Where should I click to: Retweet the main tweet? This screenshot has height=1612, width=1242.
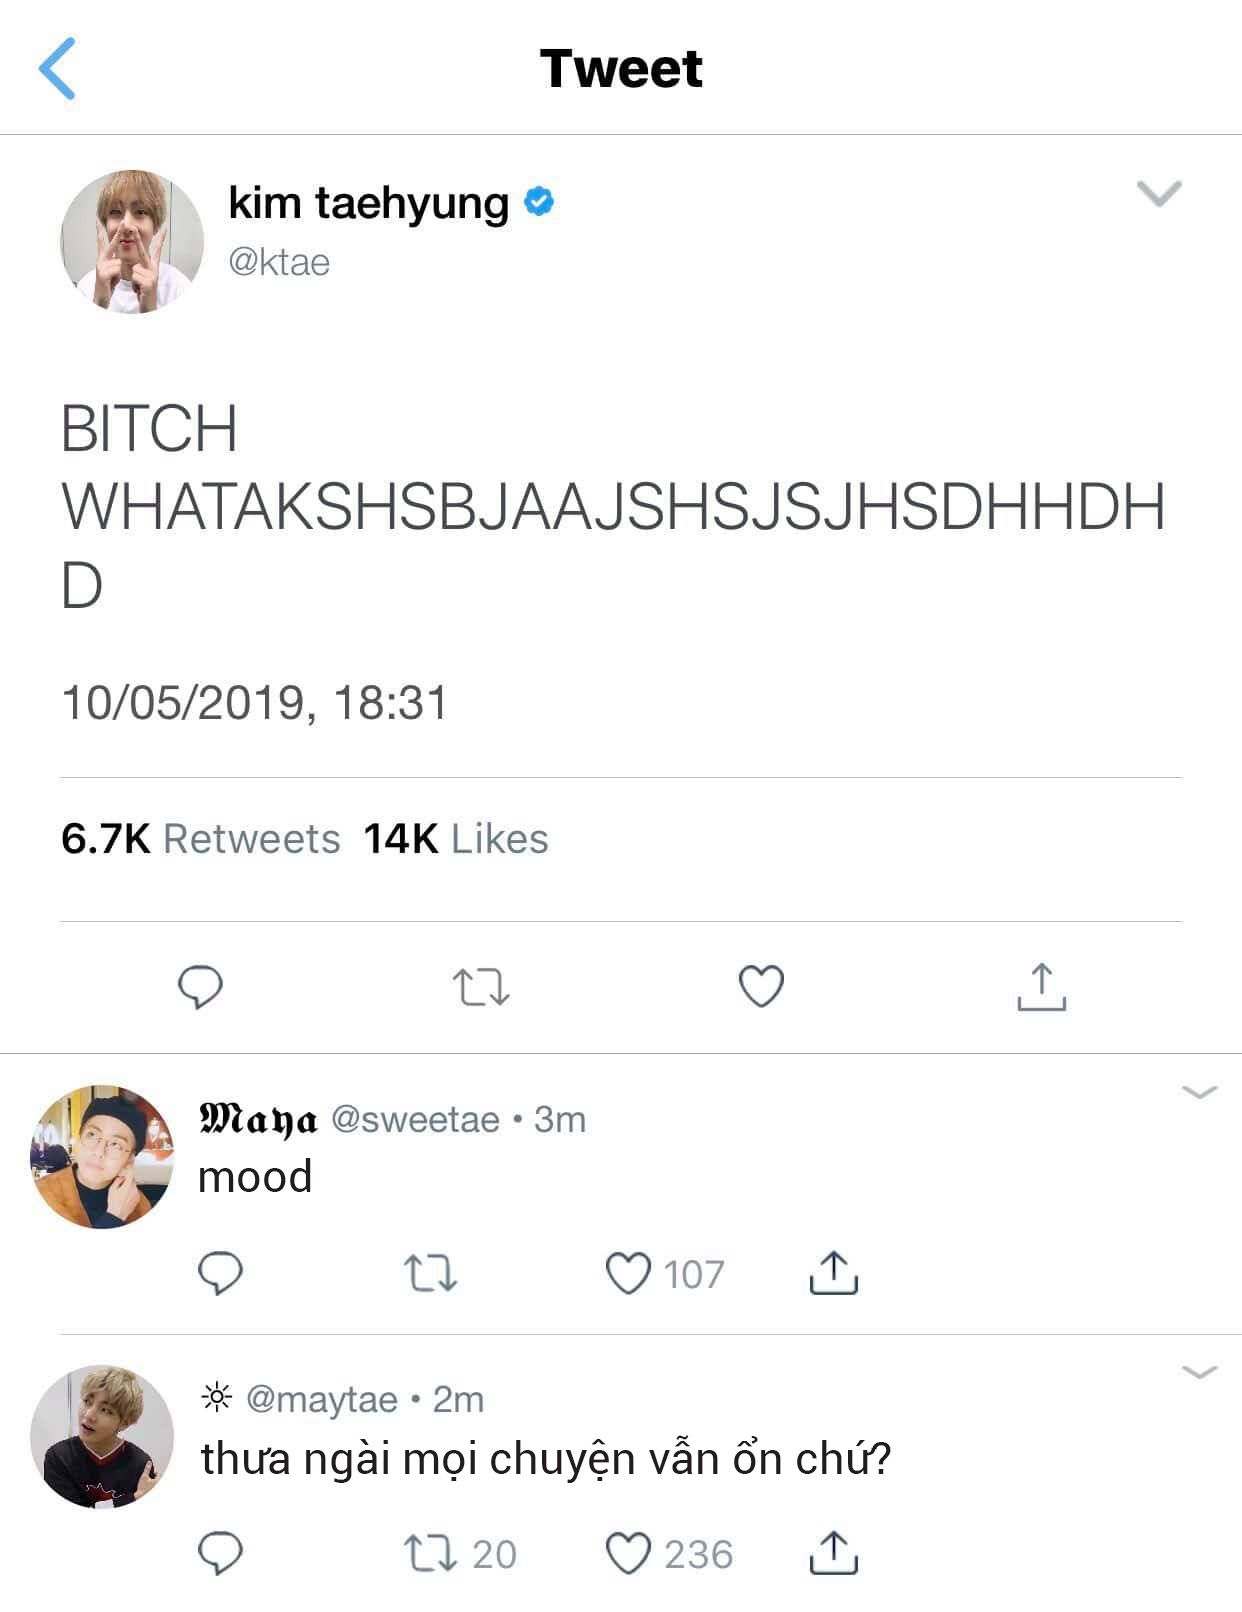[481, 987]
